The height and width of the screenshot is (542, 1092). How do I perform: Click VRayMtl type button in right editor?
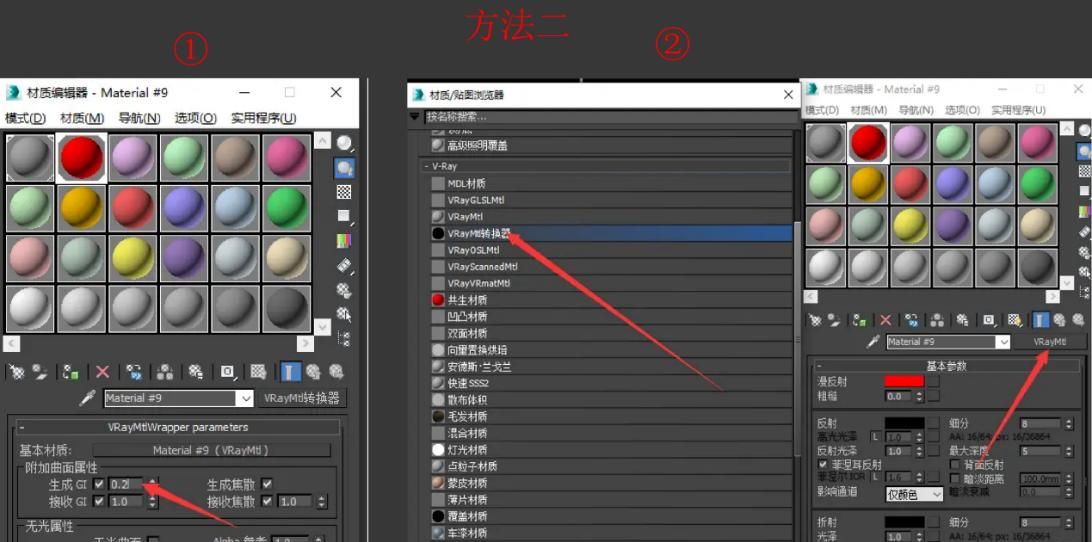click(1050, 342)
